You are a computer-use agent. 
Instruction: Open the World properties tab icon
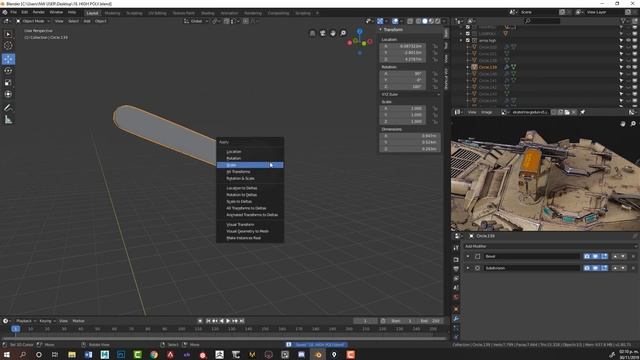pos(456,297)
